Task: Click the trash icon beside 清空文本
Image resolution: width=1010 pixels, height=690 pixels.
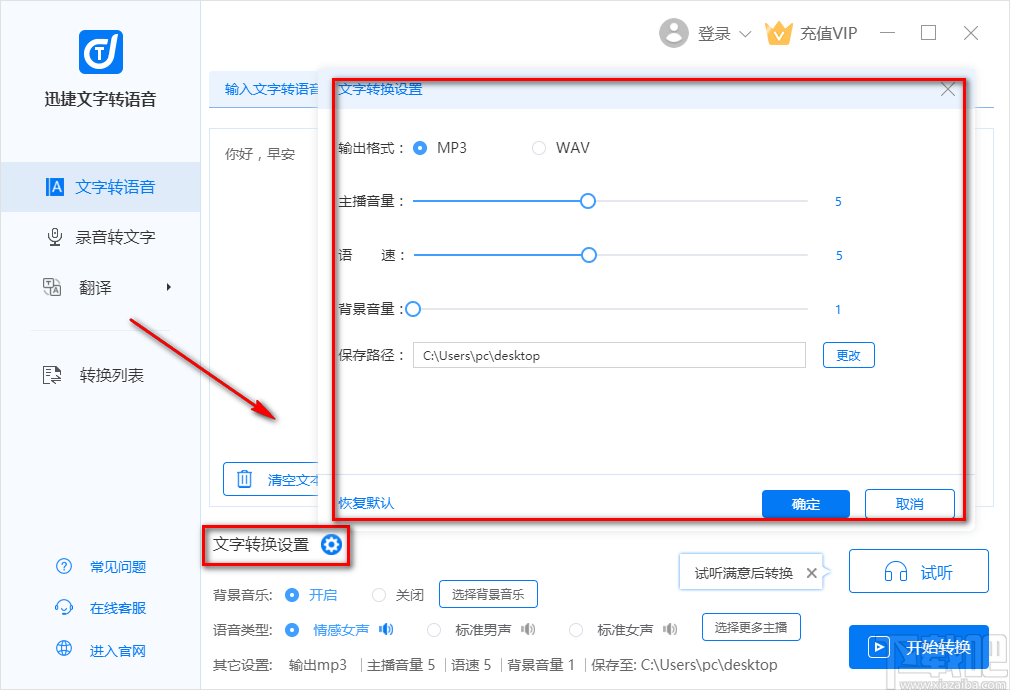Action: [x=245, y=479]
